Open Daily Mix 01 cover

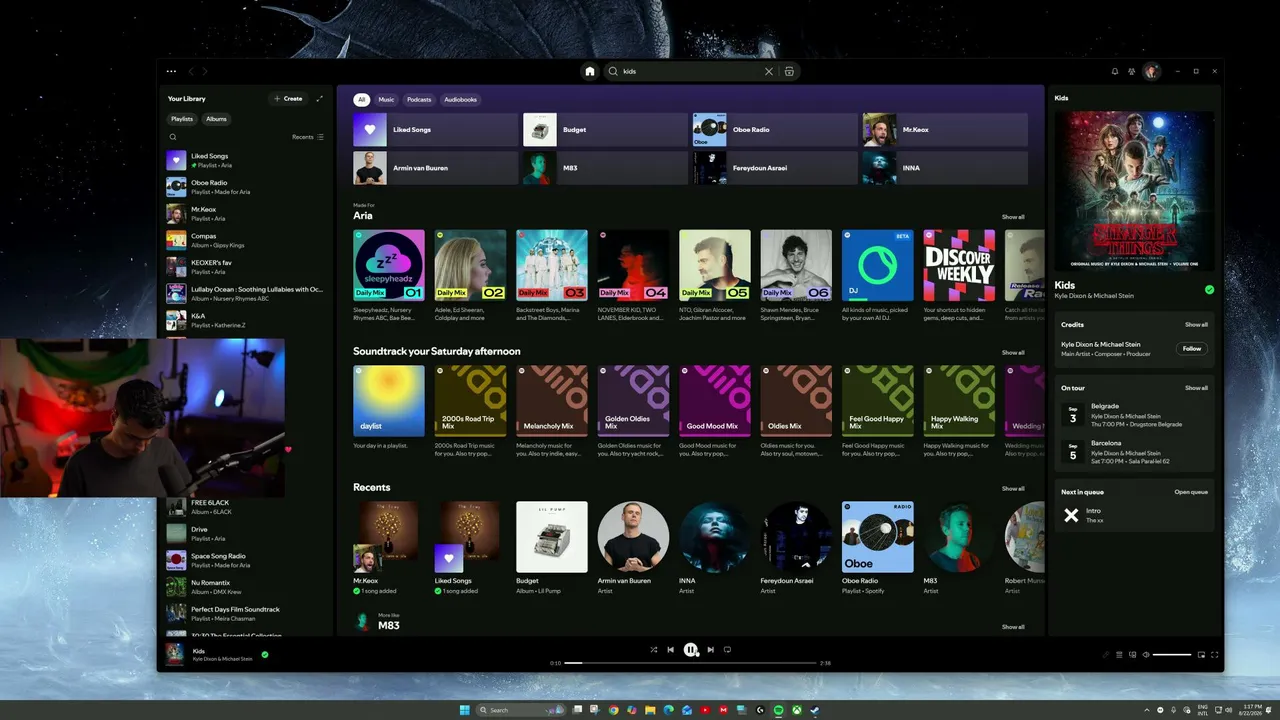(x=389, y=265)
